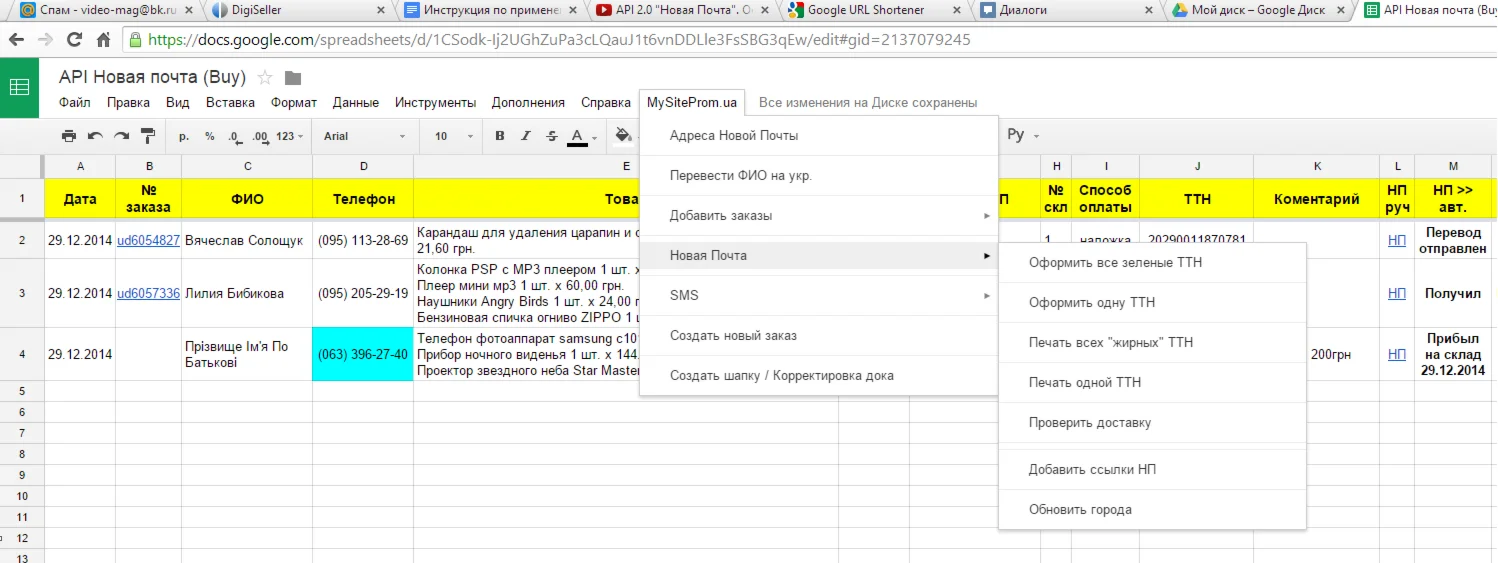
Task: Select cyan phone cell (063) 396-27-40
Action: [x=363, y=354]
